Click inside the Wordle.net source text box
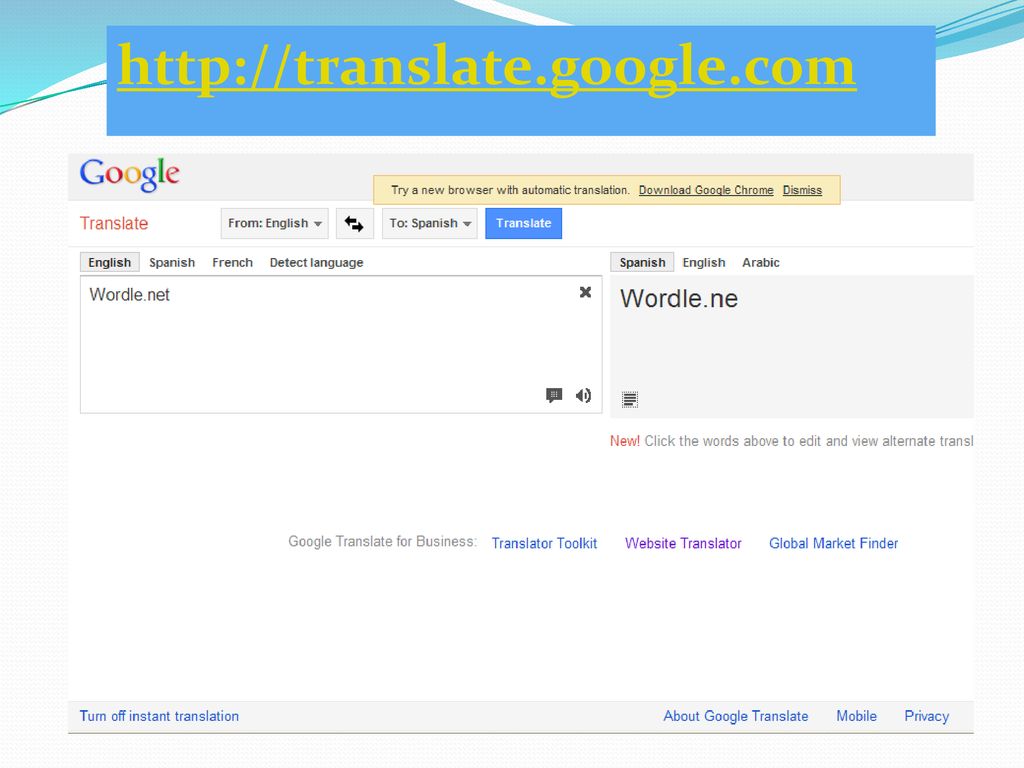Viewport: 1024px width, 768px height. 341,344
